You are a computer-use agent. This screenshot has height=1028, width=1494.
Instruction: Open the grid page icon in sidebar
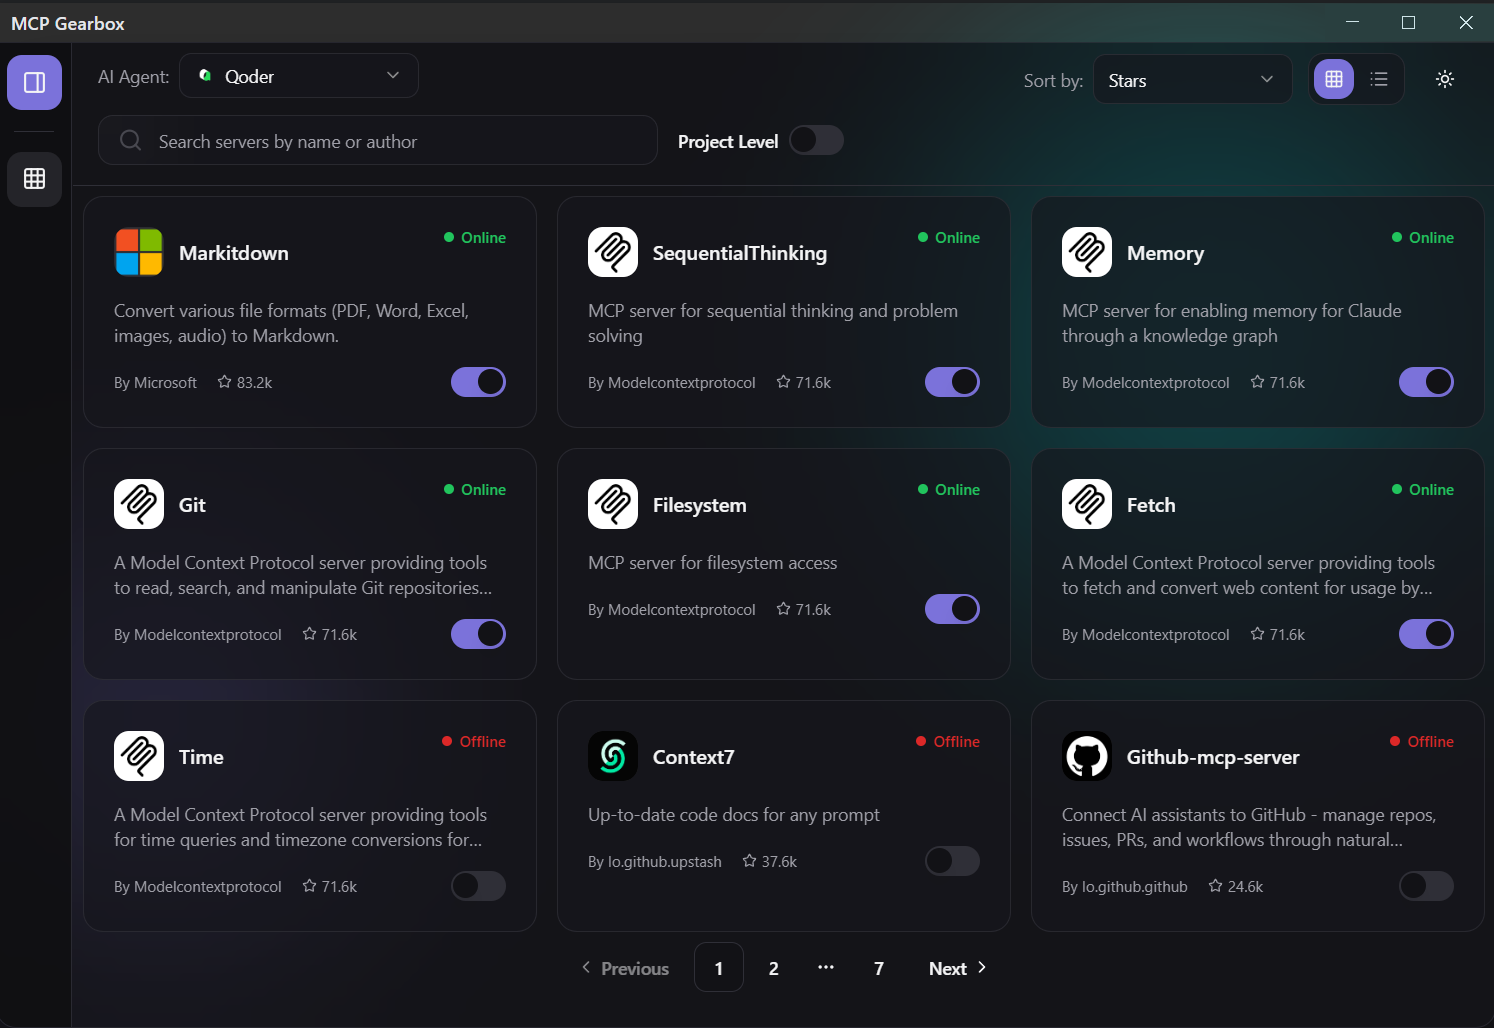pyautogui.click(x=34, y=179)
